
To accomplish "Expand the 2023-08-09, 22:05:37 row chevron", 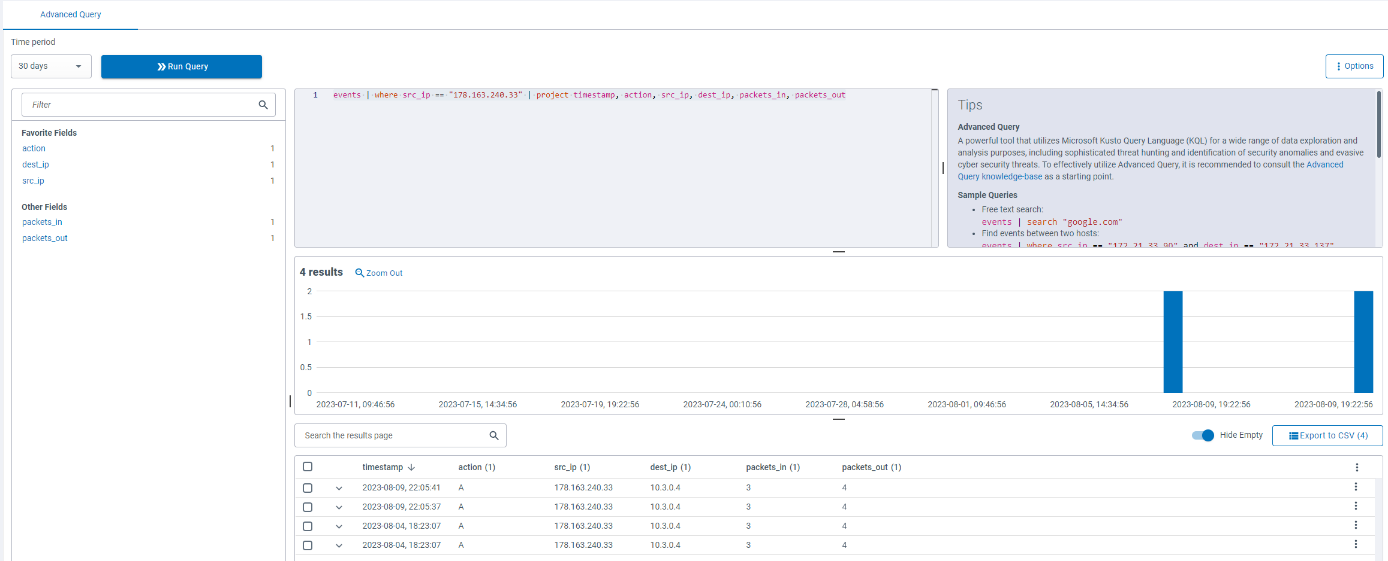I will [339, 507].
